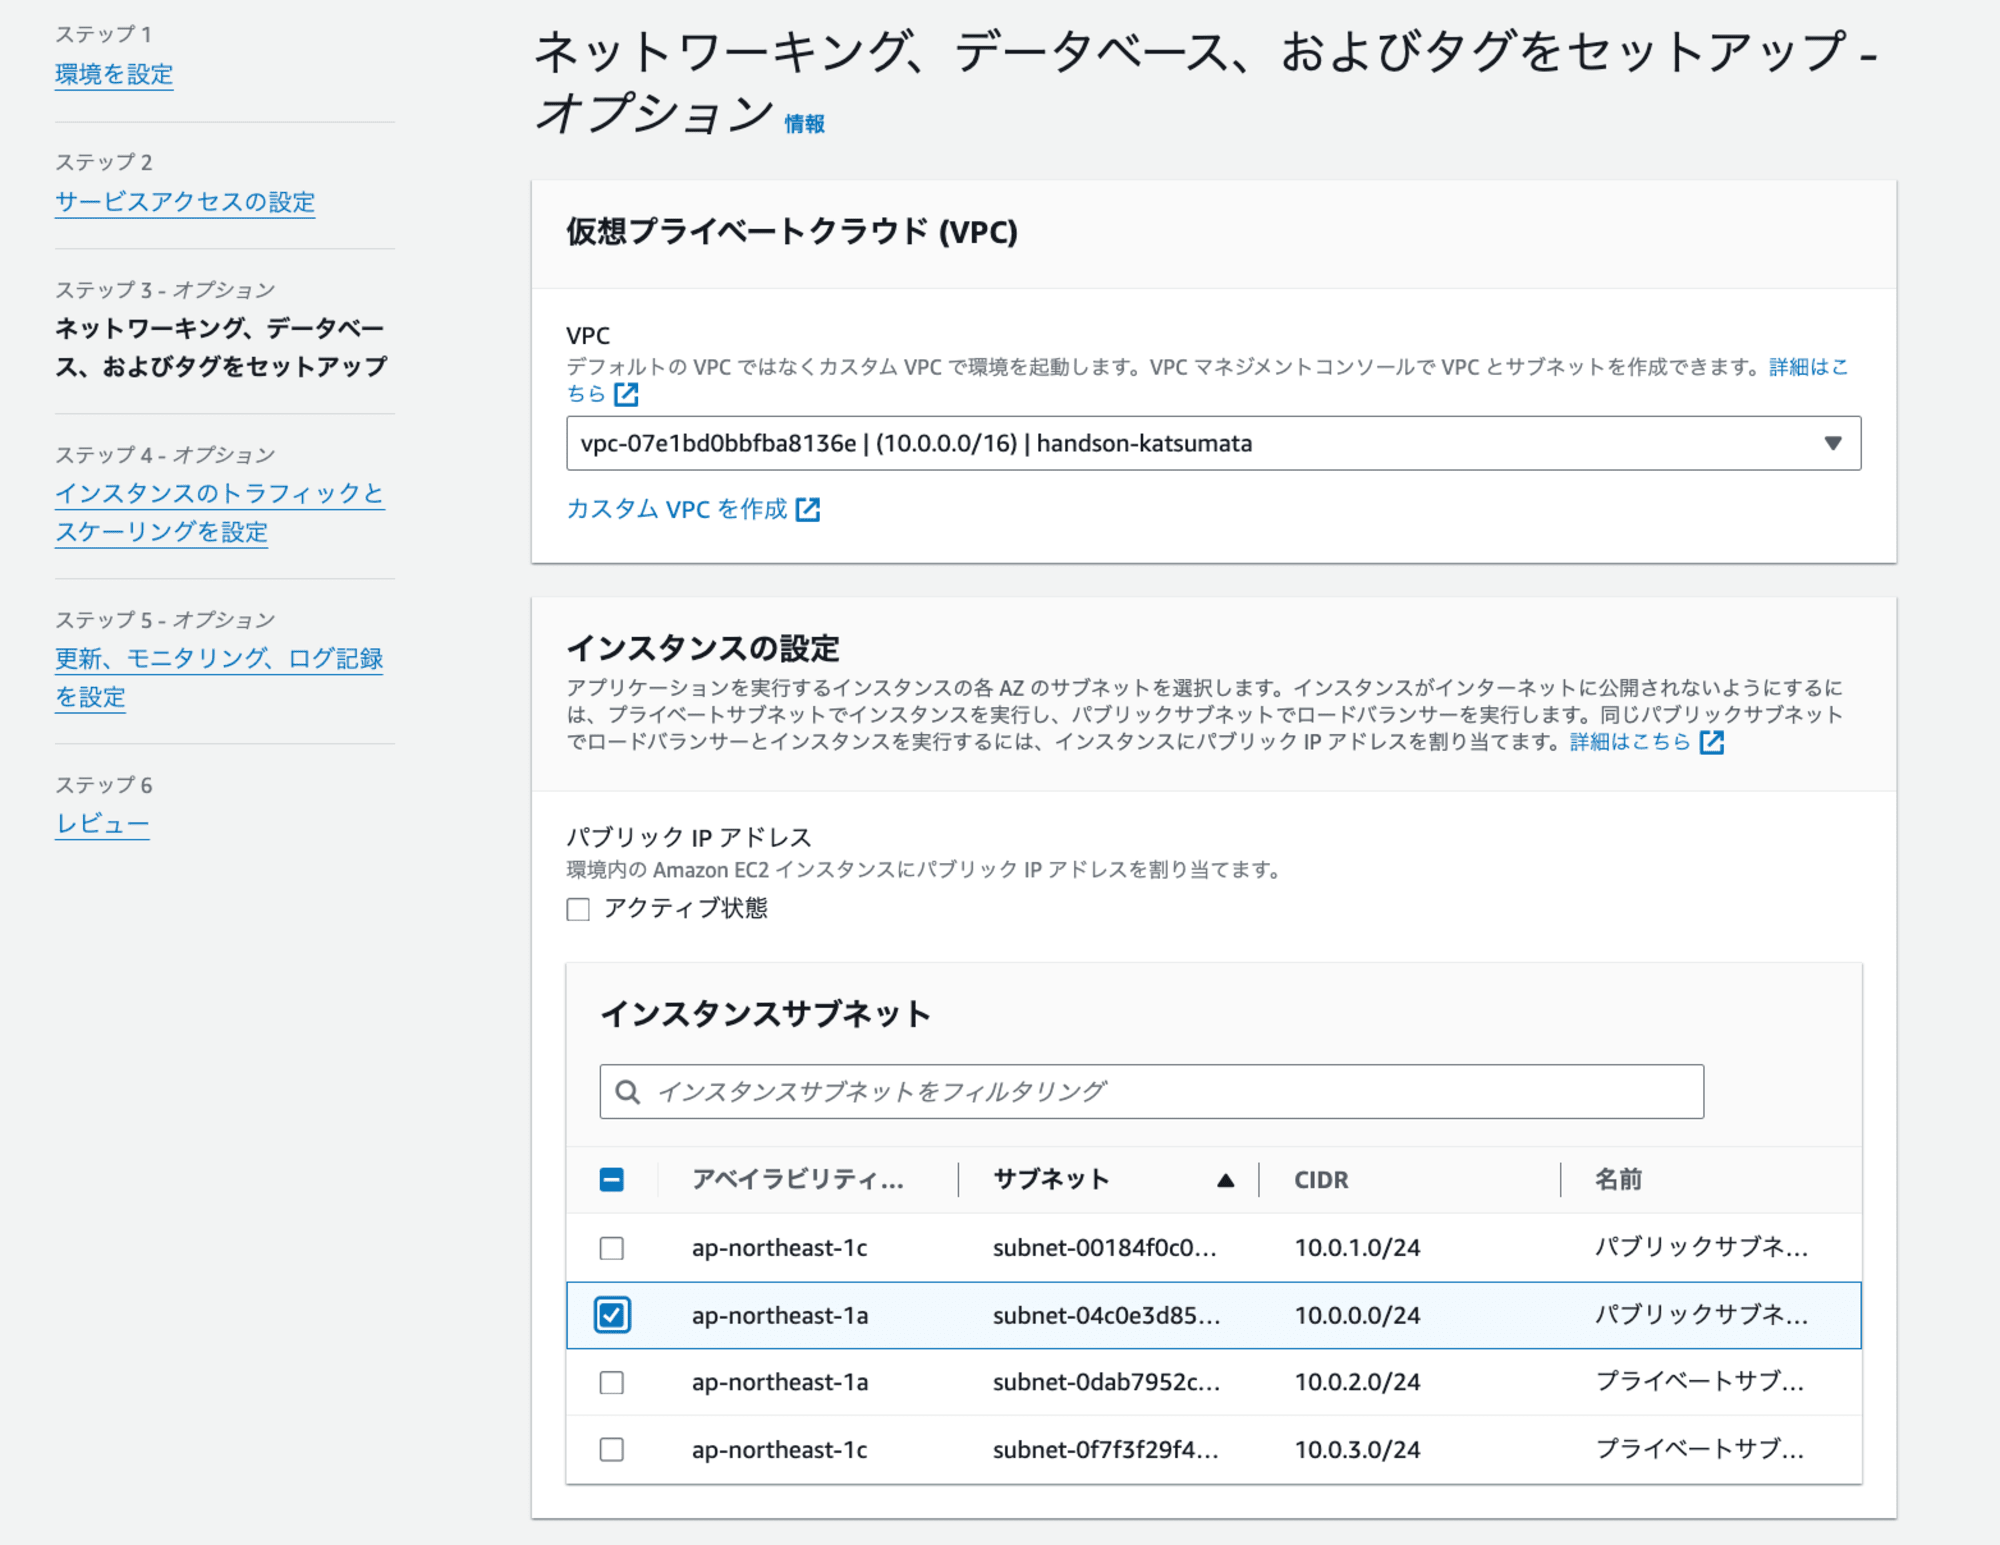Check the 10.0.1.0/24 subnet row checkbox
This screenshot has width=2000, height=1545.
click(612, 1248)
